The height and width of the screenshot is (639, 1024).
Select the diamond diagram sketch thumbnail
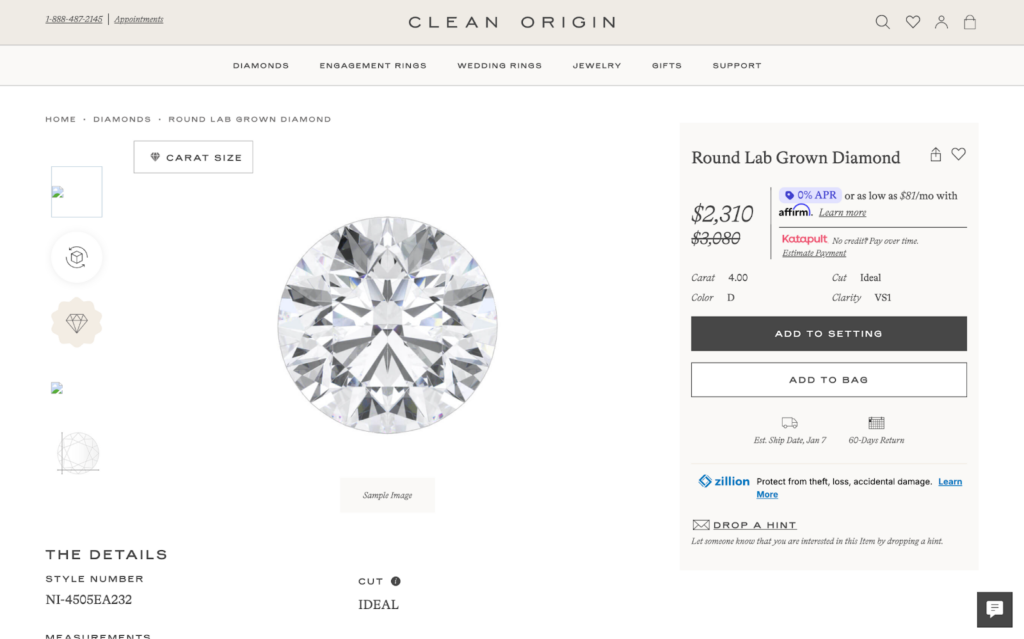coord(77,453)
